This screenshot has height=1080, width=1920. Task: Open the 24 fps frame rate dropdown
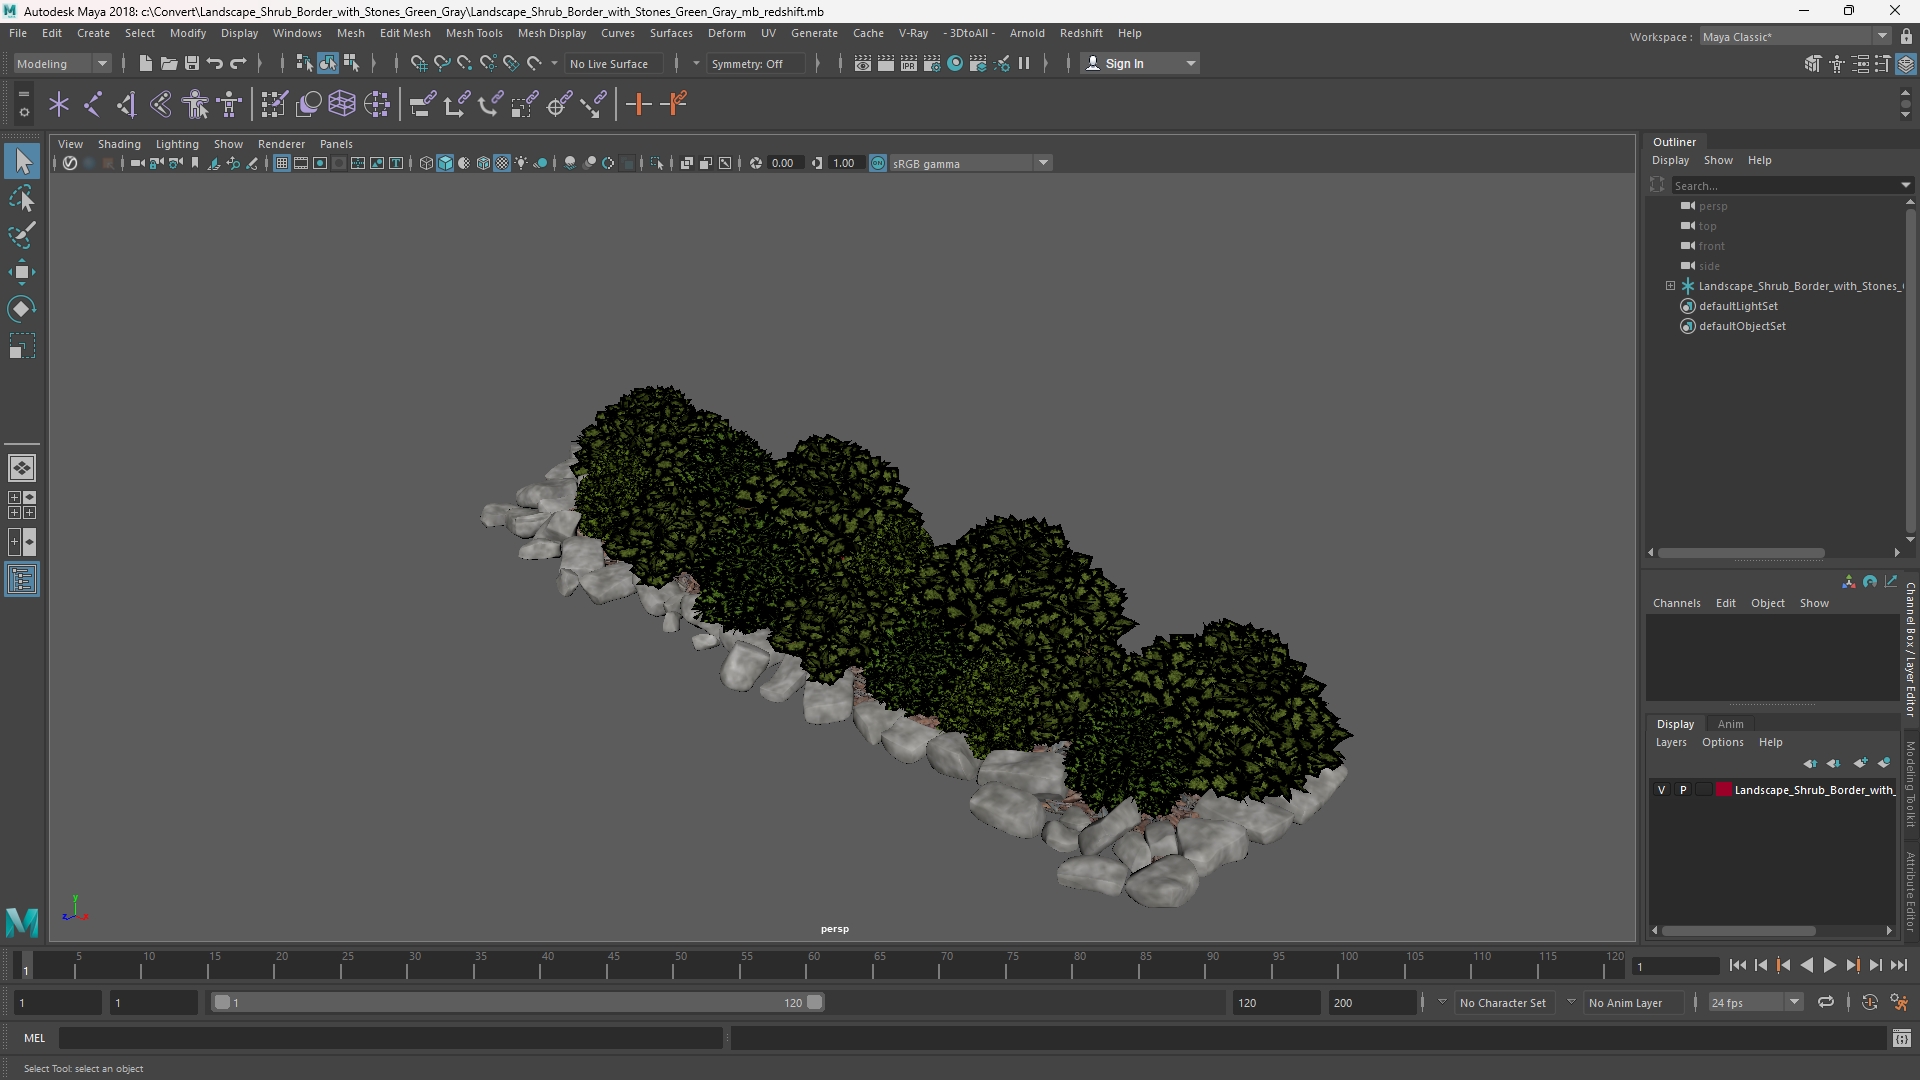point(1754,1002)
